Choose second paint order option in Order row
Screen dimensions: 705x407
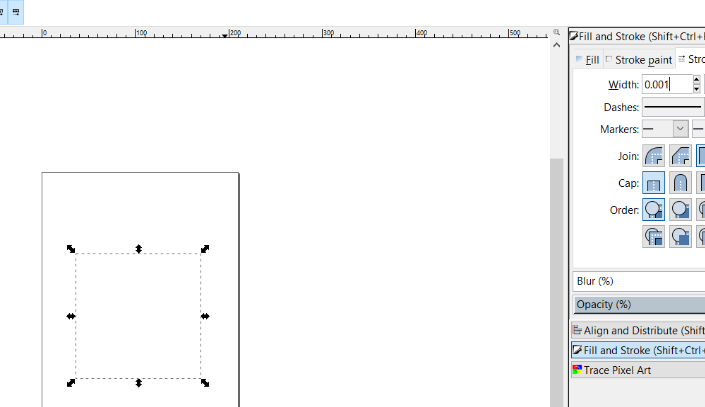point(680,210)
